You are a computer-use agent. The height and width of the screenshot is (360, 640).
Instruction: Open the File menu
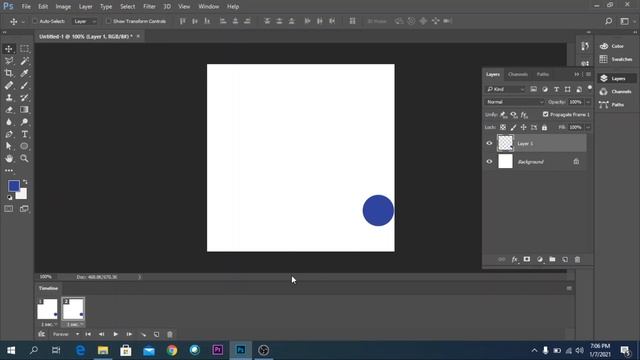26,7
